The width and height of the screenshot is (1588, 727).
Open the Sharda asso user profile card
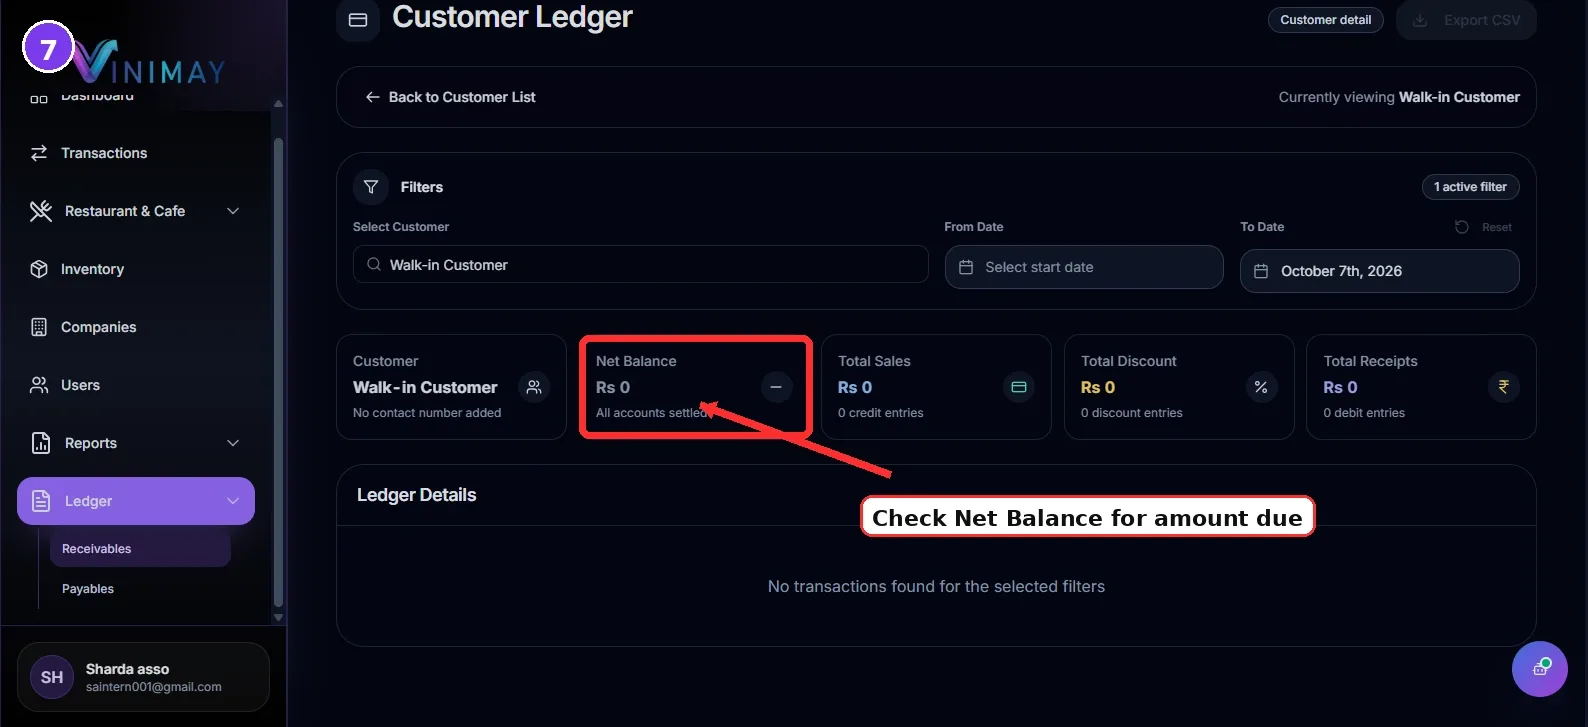pos(143,677)
